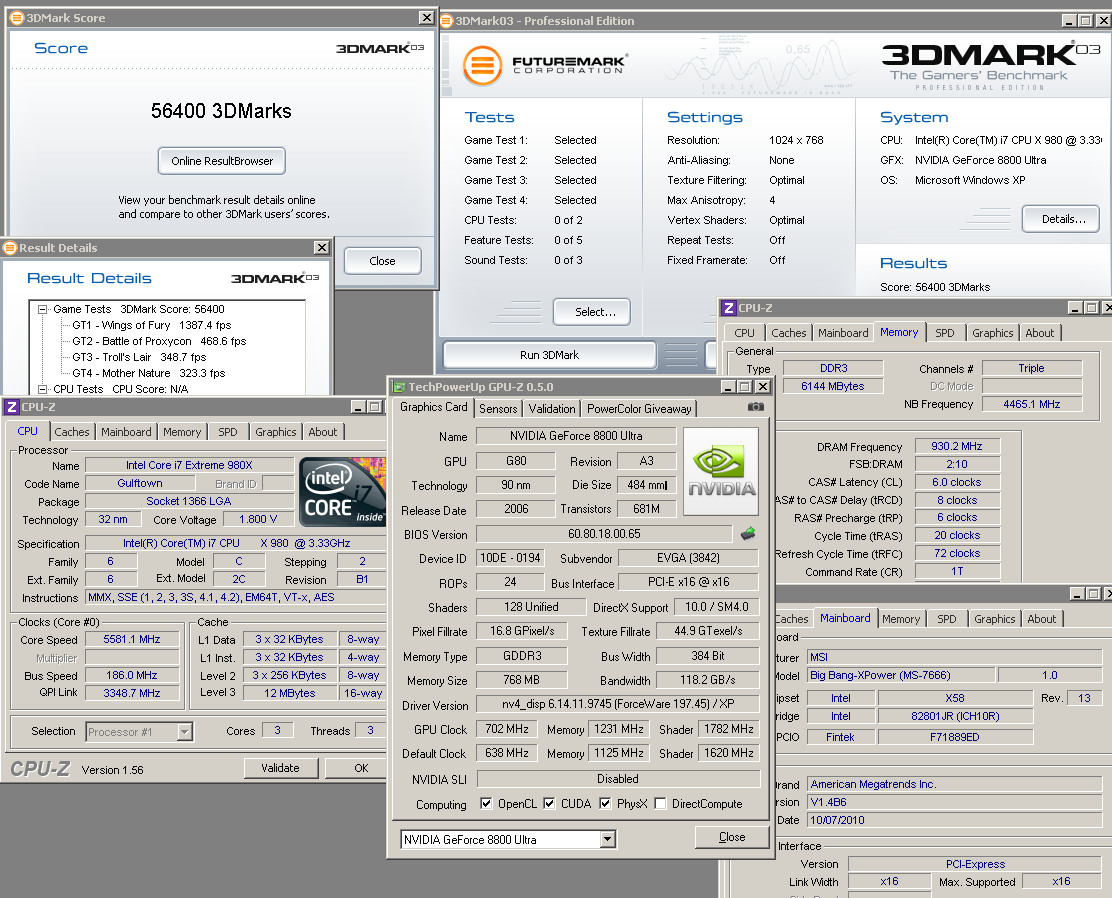Toggle the CUDA checkbox
This screenshot has height=898, width=1112.
[549, 803]
